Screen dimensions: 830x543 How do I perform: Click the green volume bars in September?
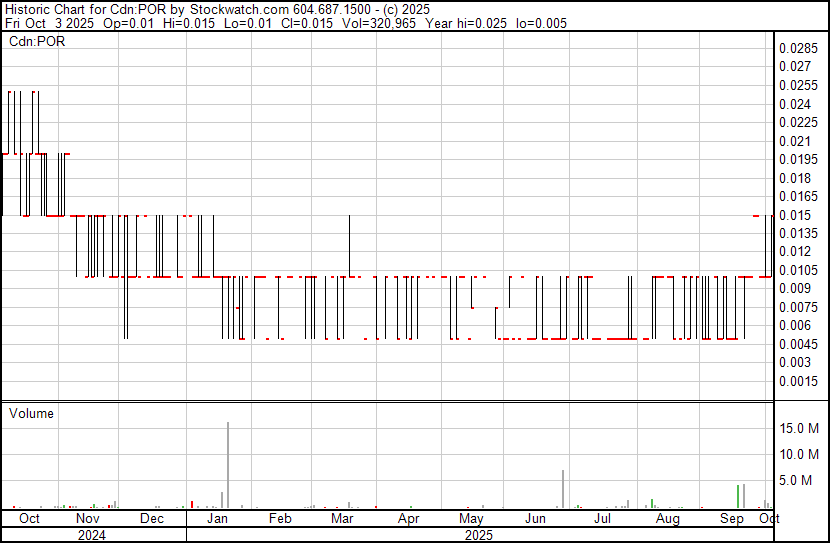tap(739, 496)
